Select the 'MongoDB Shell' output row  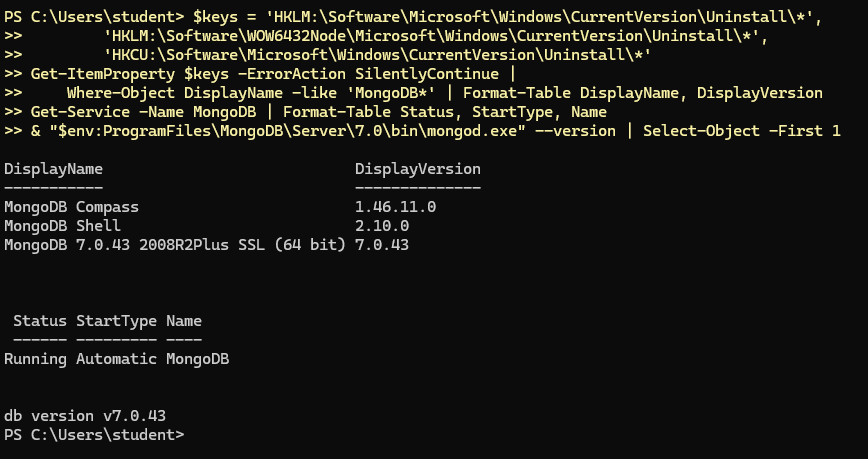[x=63, y=226]
